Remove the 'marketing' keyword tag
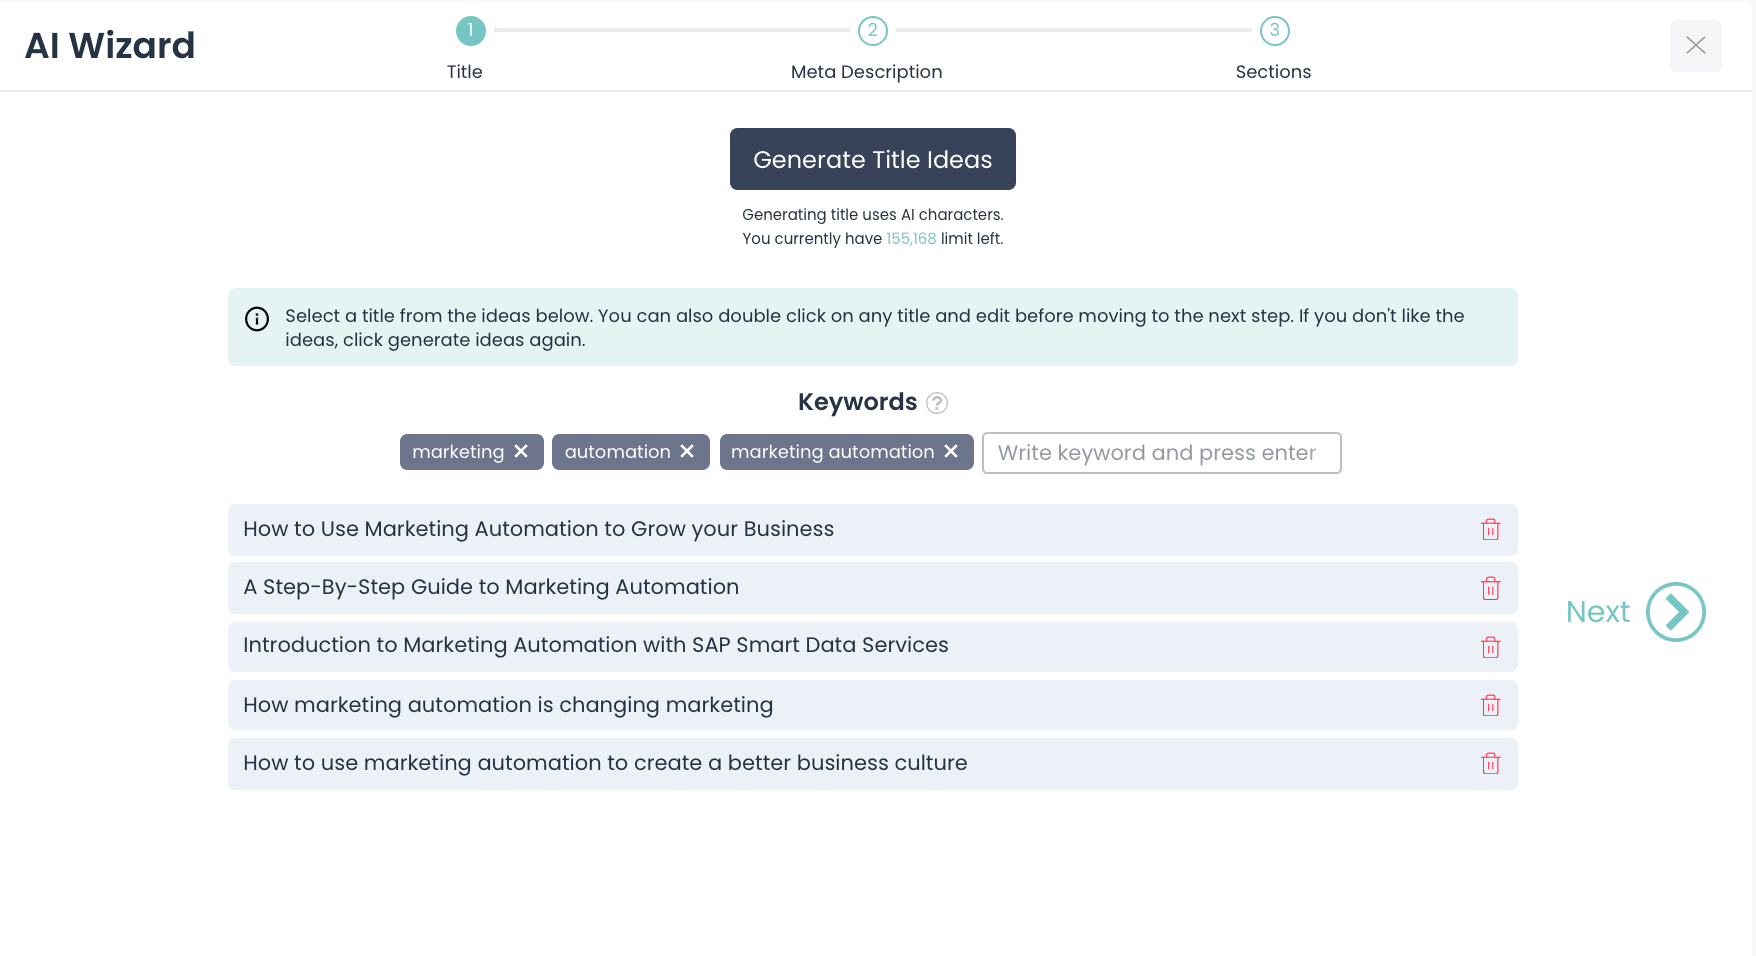Screen dimensions: 1756x956 [521, 452]
